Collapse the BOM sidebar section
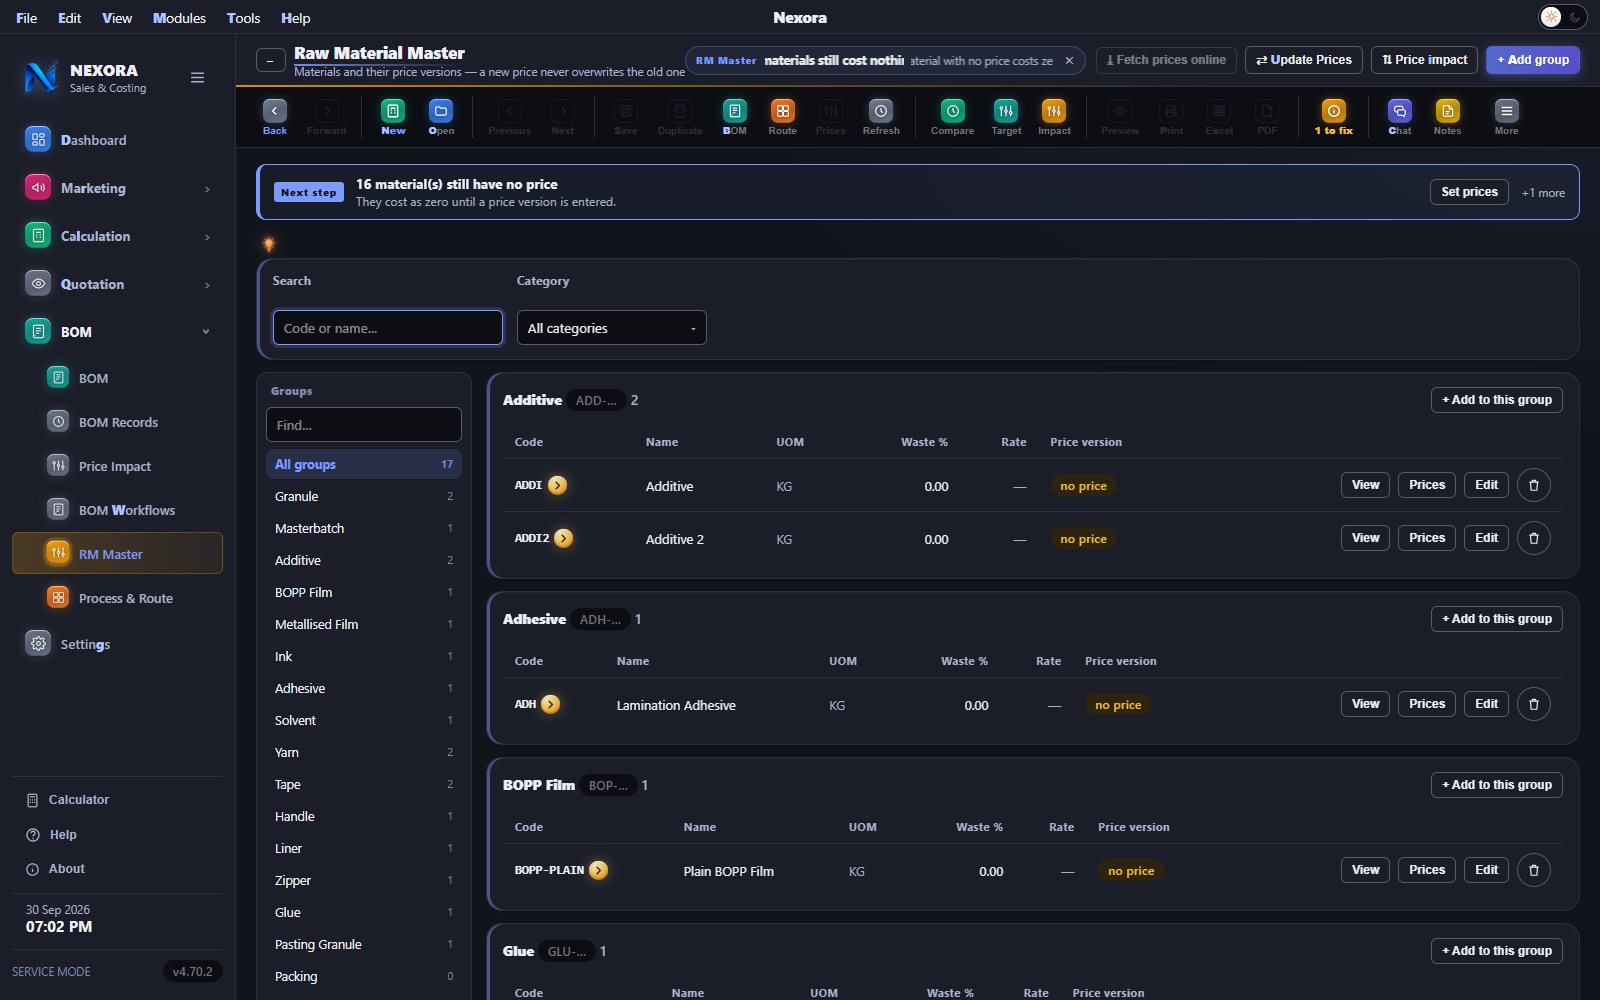The width and height of the screenshot is (1600, 1000). click(207, 332)
